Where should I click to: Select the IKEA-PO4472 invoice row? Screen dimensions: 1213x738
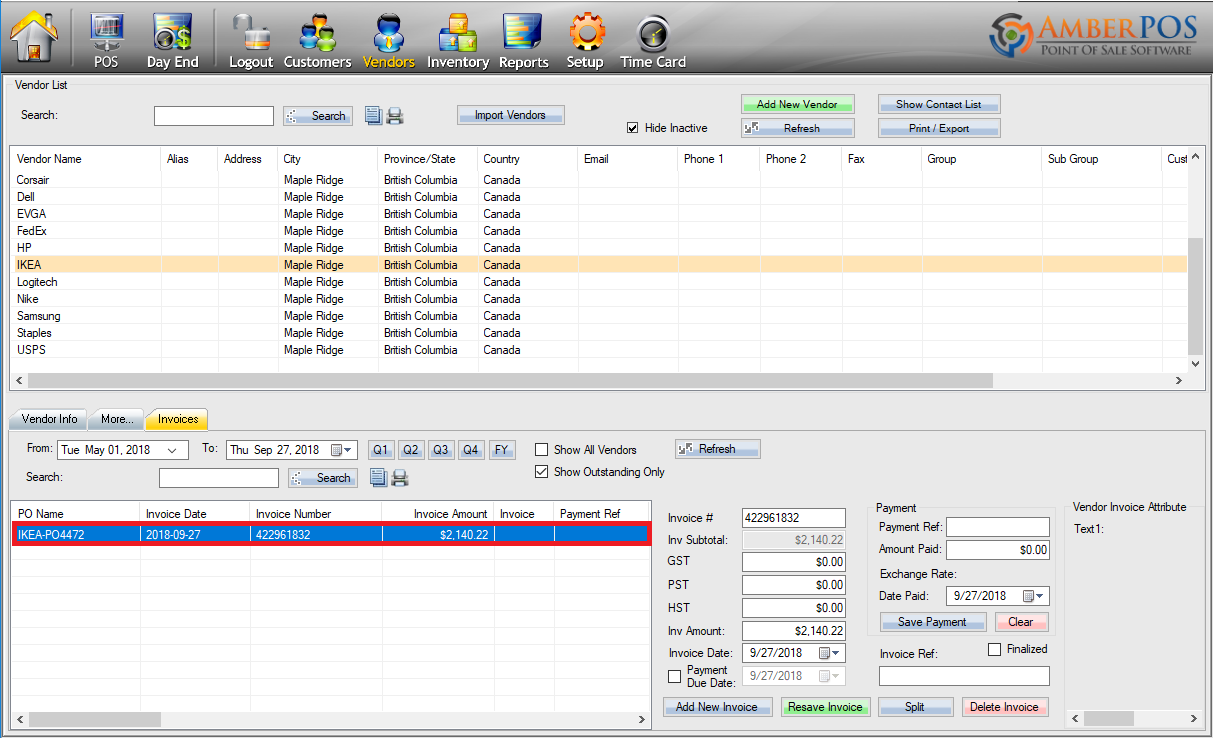[x=331, y=535]
